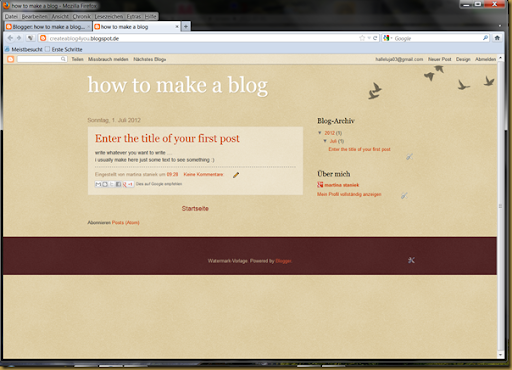Image resolution: width=512 pixels, height=370 pixels.
Task: Click the Google +1 button
Action: [128, 184]
